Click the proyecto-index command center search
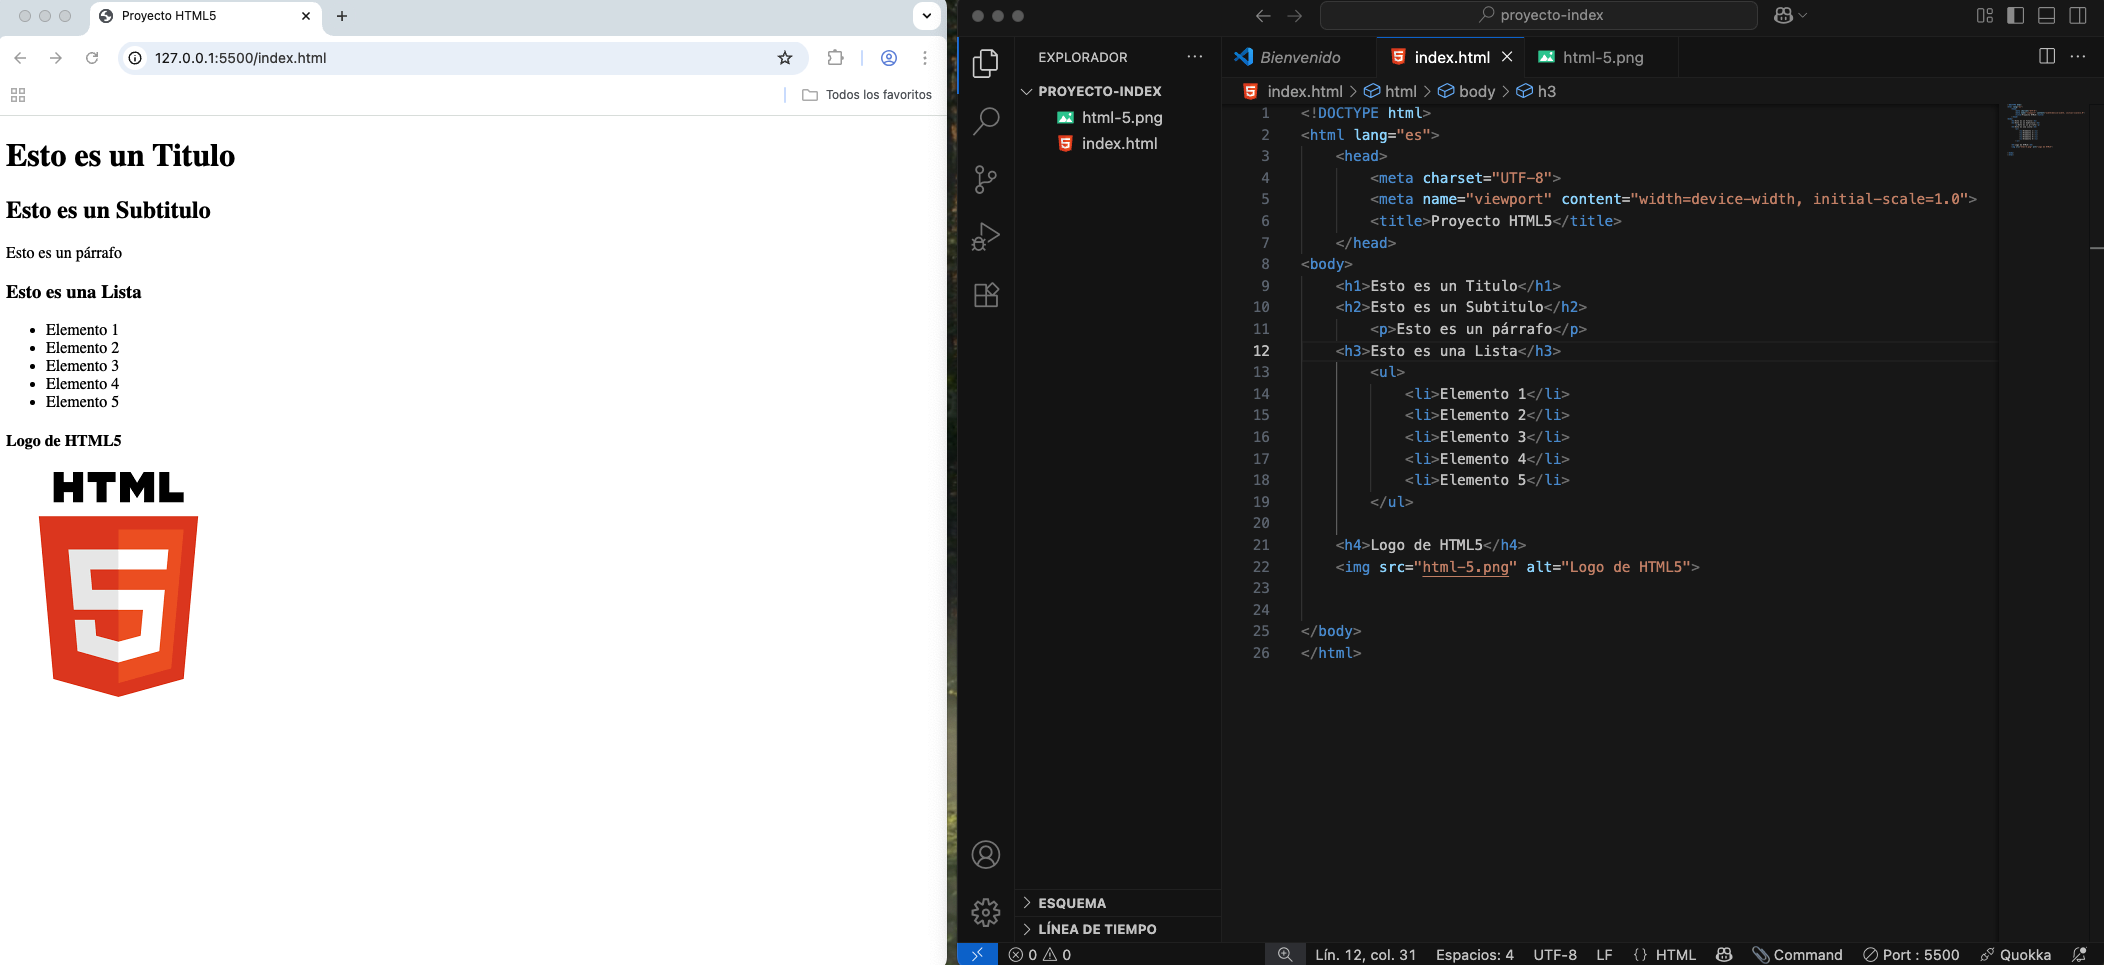Viewport: 2104px width, 965px height. click(1539, 15)
